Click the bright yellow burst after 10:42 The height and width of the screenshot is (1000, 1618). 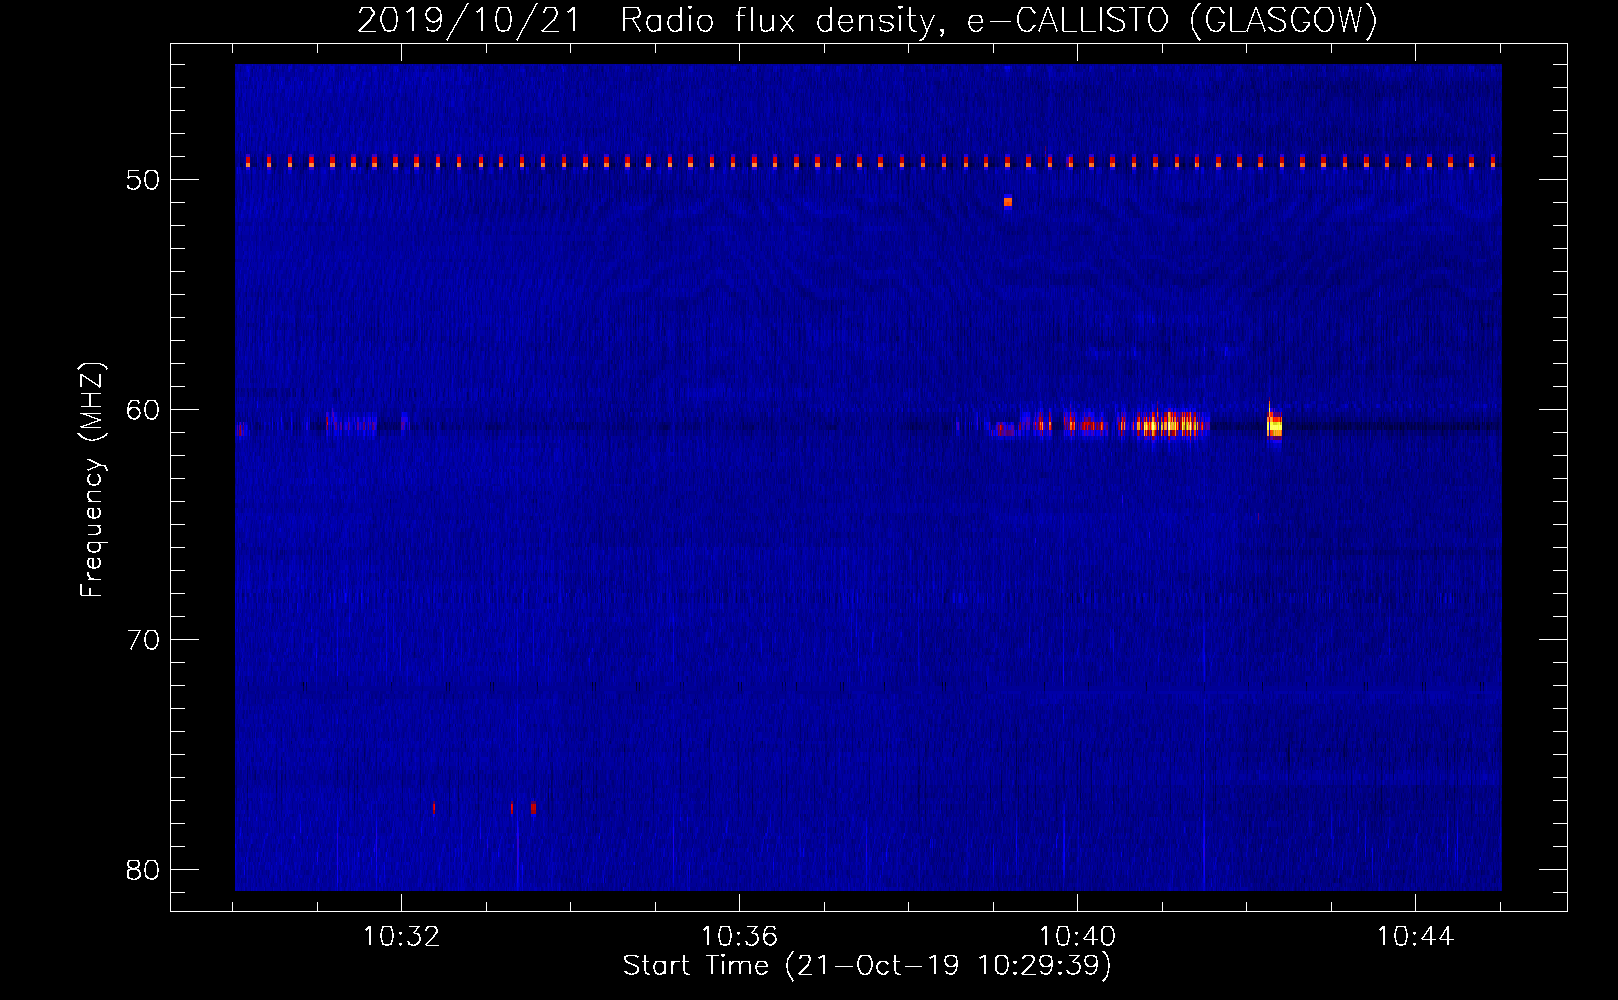(x=1274, y=426)
